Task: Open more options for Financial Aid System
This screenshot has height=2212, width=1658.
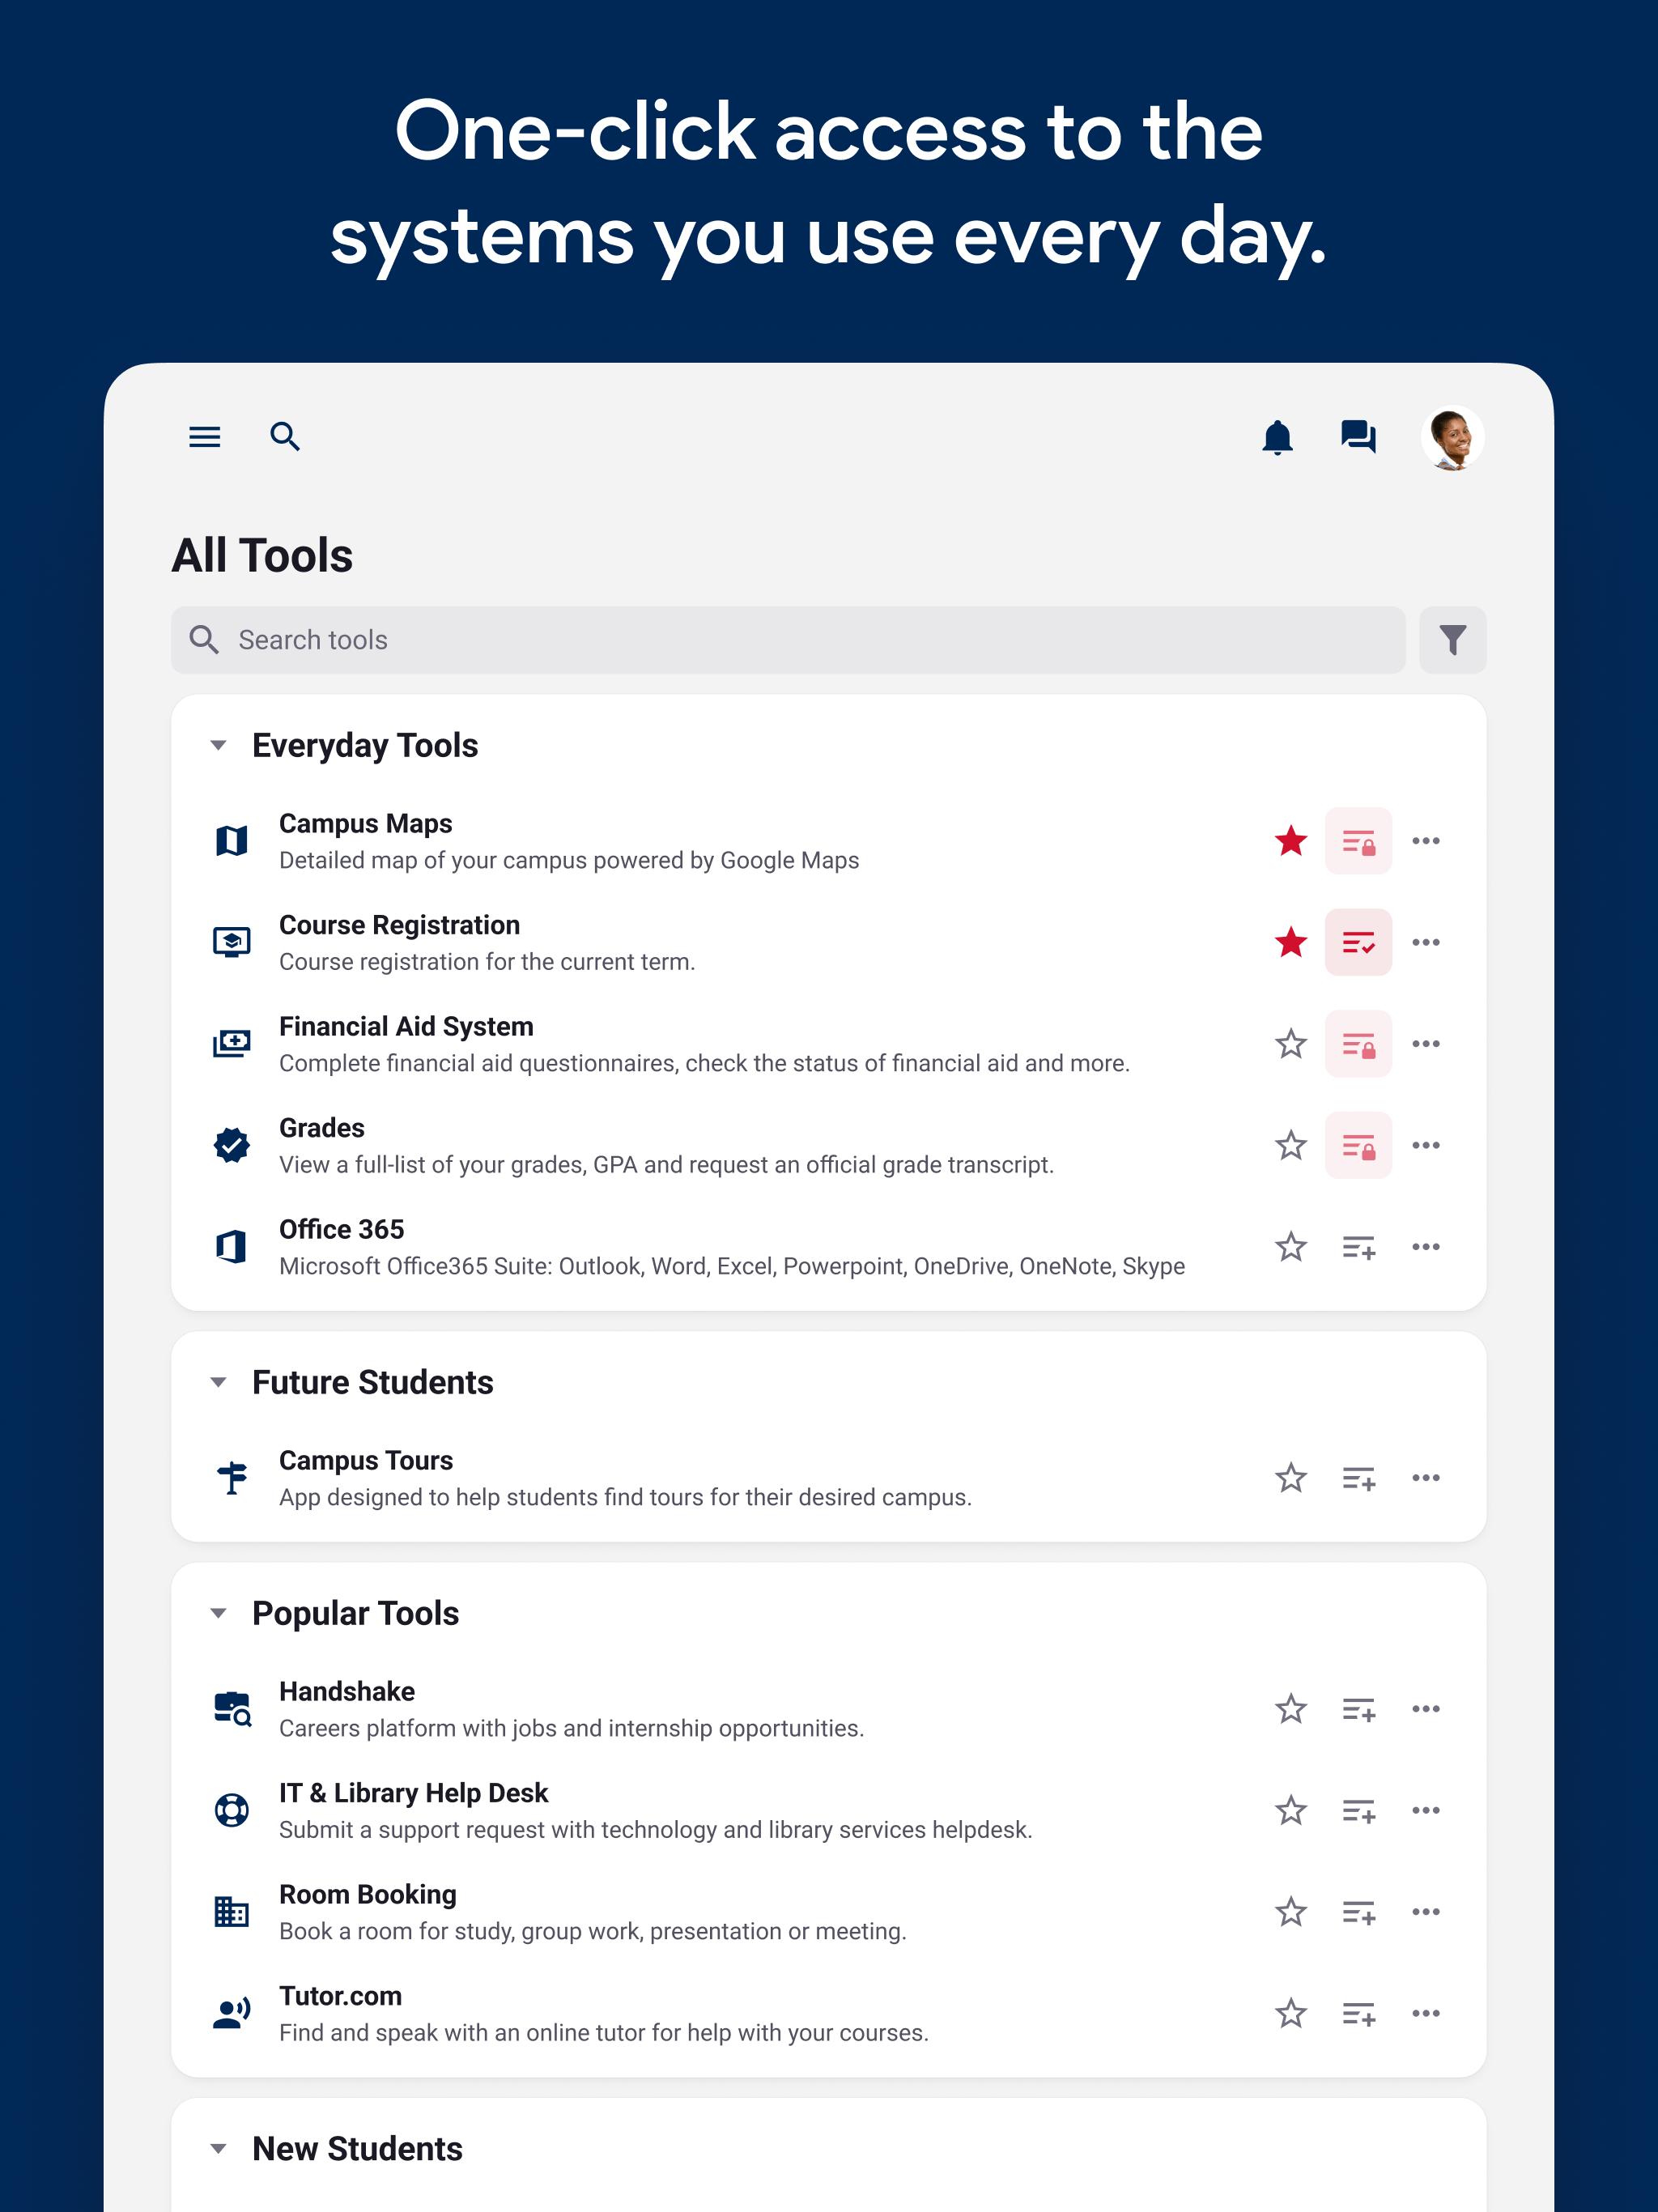Action: point(1425,1044)
